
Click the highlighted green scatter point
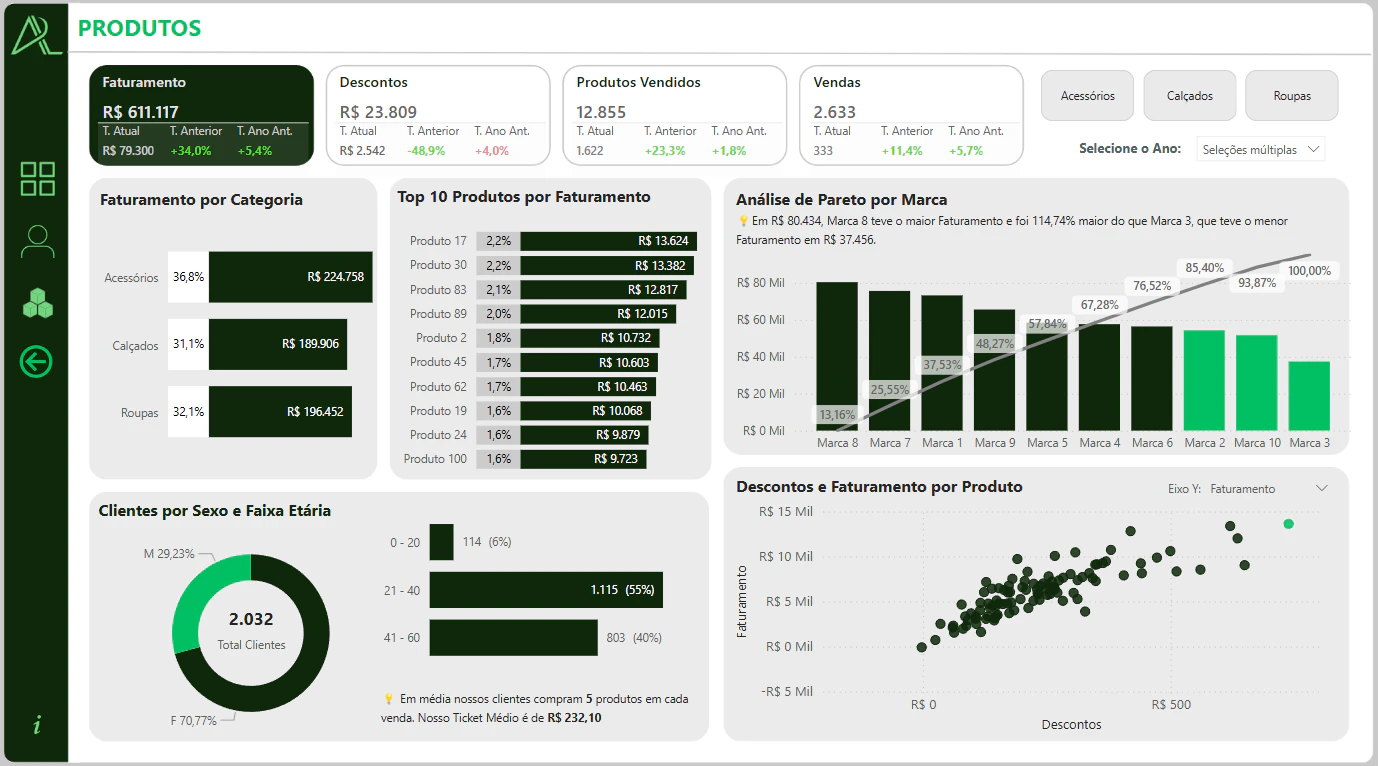(x=1288, y=524)
